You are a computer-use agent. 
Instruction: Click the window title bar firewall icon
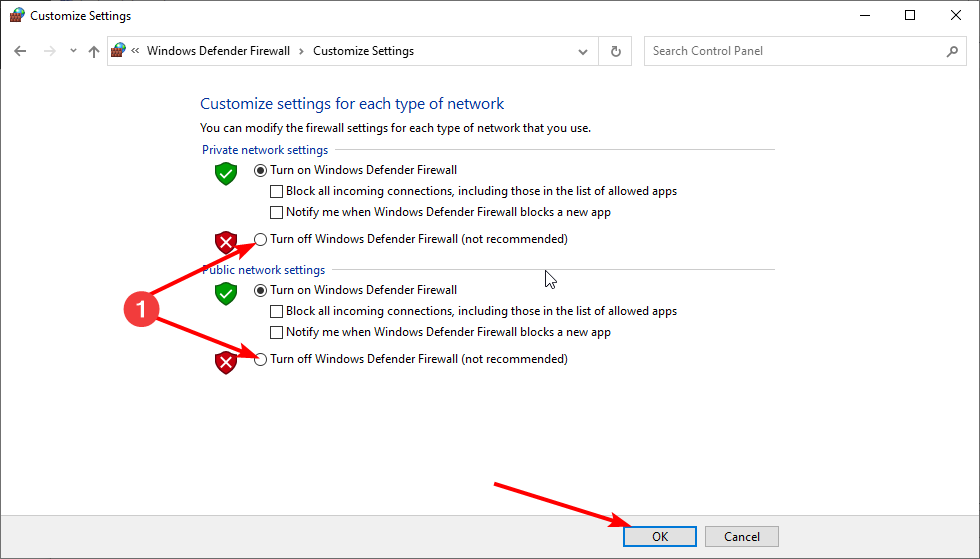pos(17,15)
